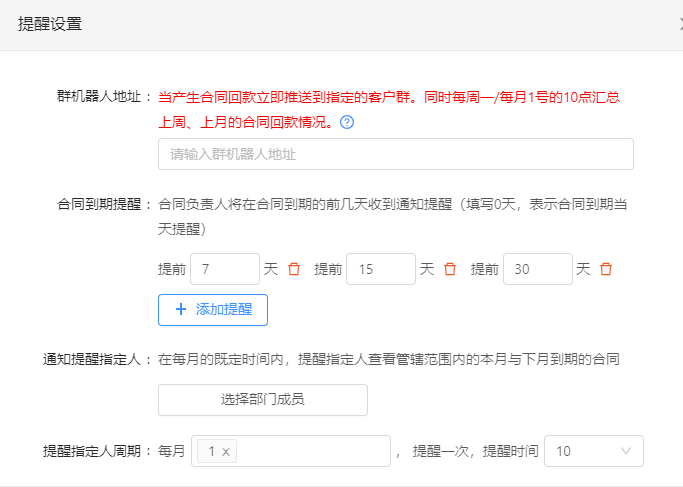
Task: Click the reminder time dropdown chevron arrow
Action: (626, 451)
